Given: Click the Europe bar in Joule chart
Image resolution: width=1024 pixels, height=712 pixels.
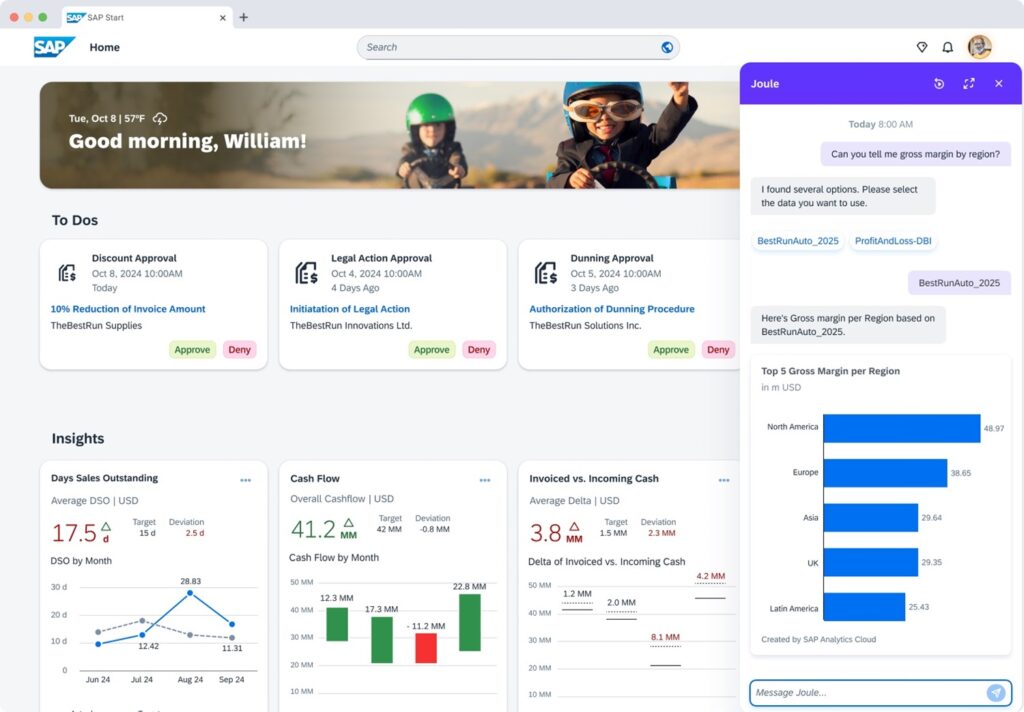Looking at the screenshot, I should 885,473.
